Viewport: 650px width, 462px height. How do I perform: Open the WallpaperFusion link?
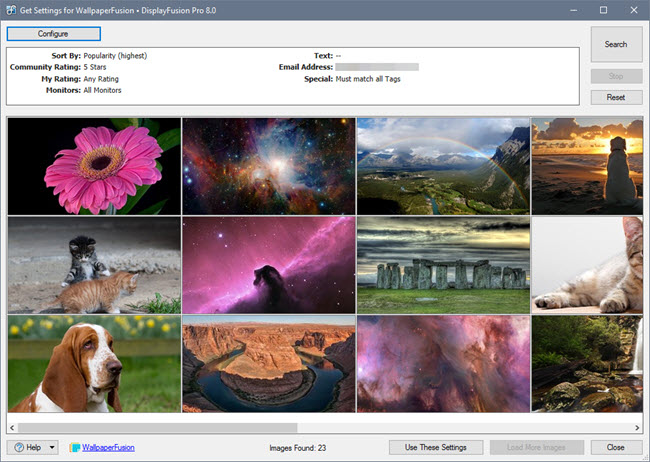point(108,447)
